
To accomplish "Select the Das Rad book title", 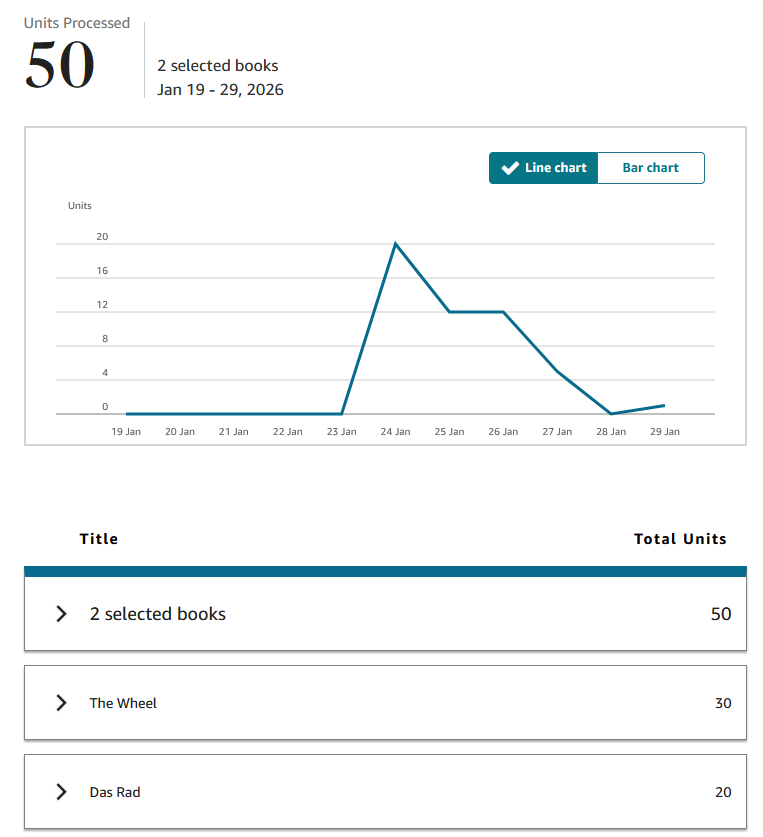I will tap(115, 792).
